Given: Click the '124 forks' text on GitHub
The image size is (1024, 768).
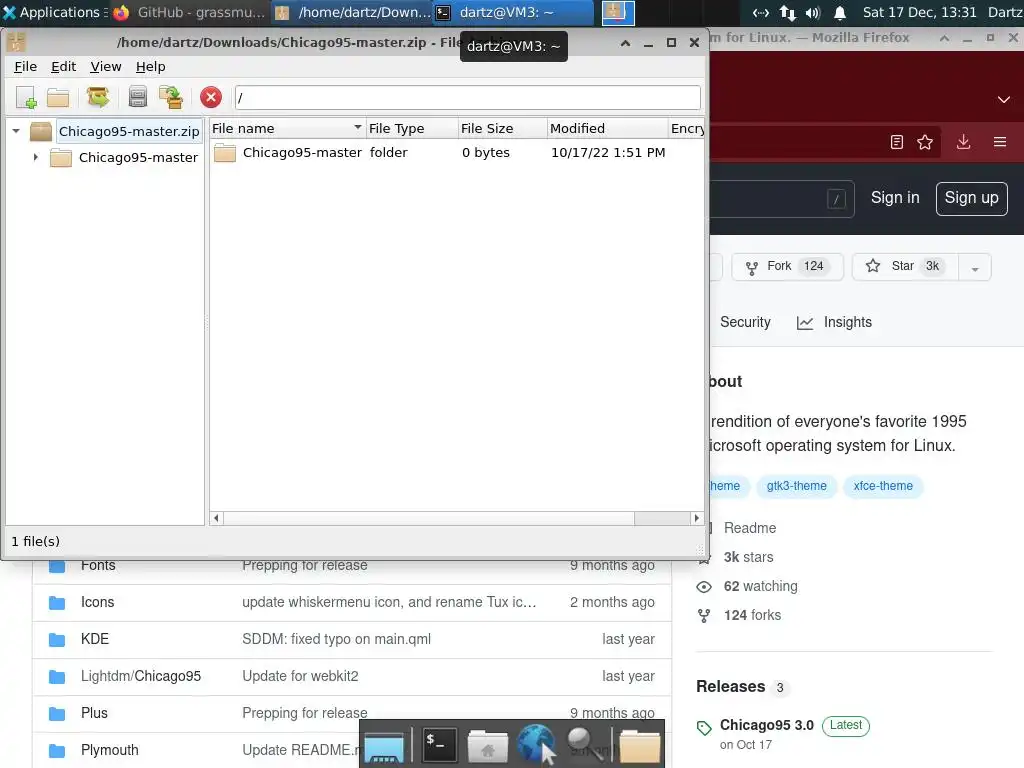Looking at the screenshot, I should [x=752, y=615].
